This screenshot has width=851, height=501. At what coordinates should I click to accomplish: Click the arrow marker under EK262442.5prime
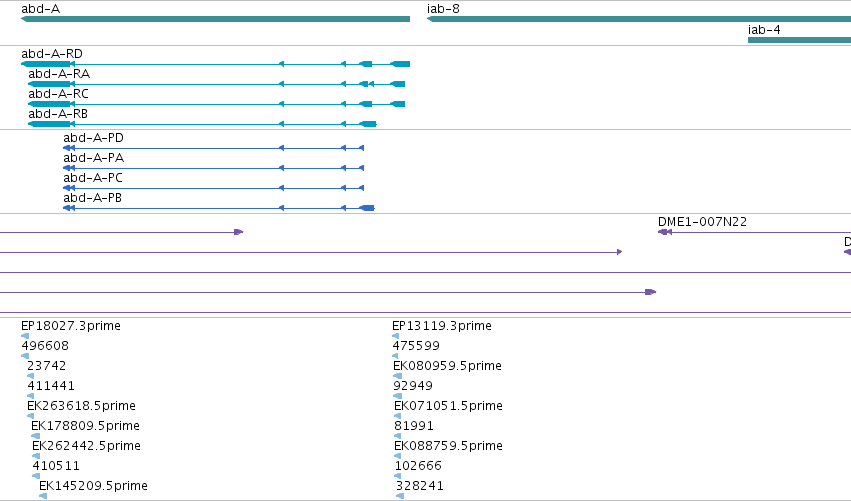pos(36,456)
